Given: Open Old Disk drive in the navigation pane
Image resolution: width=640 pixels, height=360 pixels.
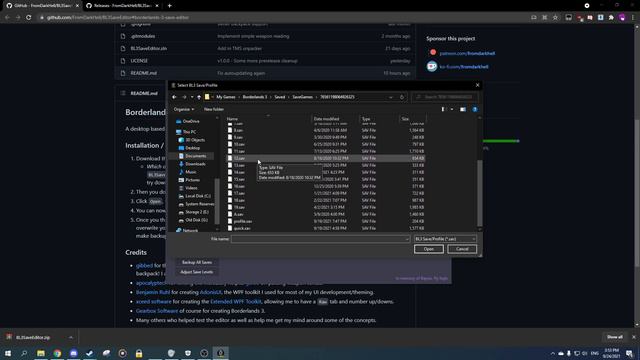Looking at the screenshot, I should click(x=193, y=220).
